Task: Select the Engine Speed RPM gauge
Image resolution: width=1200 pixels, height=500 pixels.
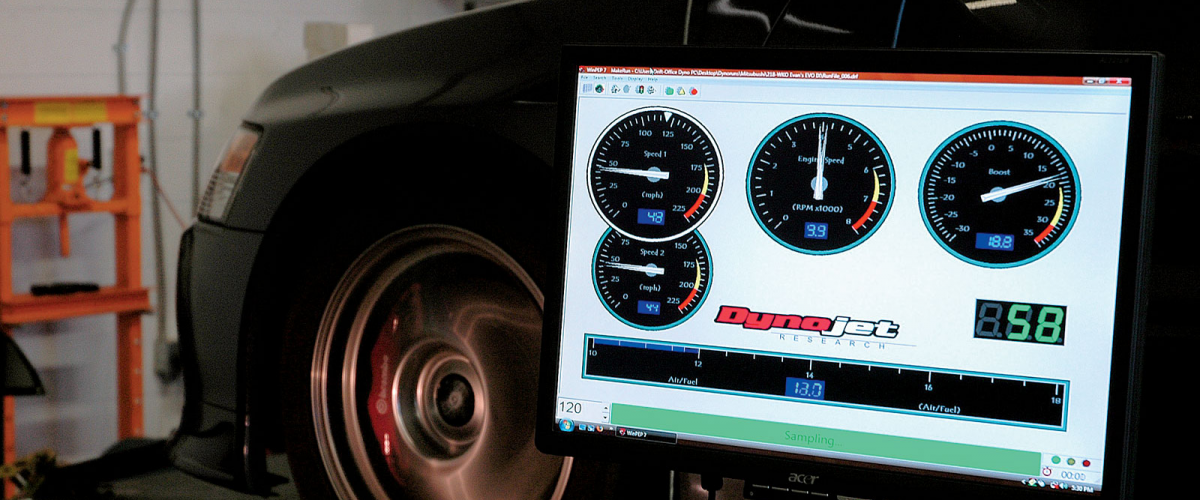Action: (820, 183)
